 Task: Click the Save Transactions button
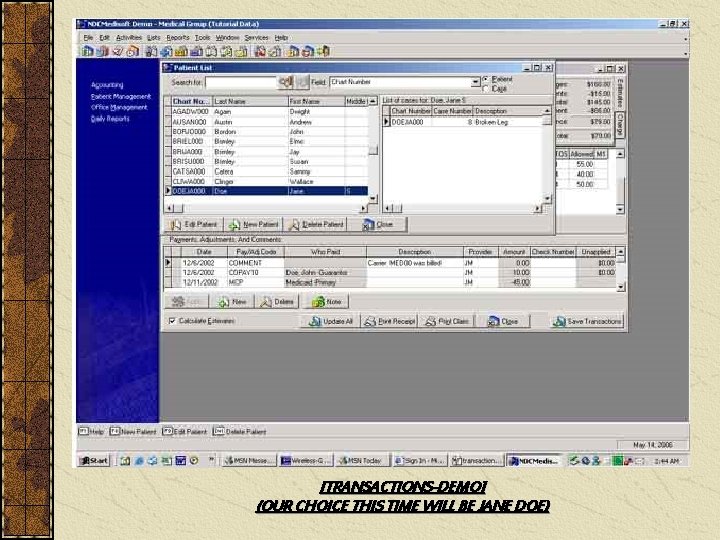(587, 321)
